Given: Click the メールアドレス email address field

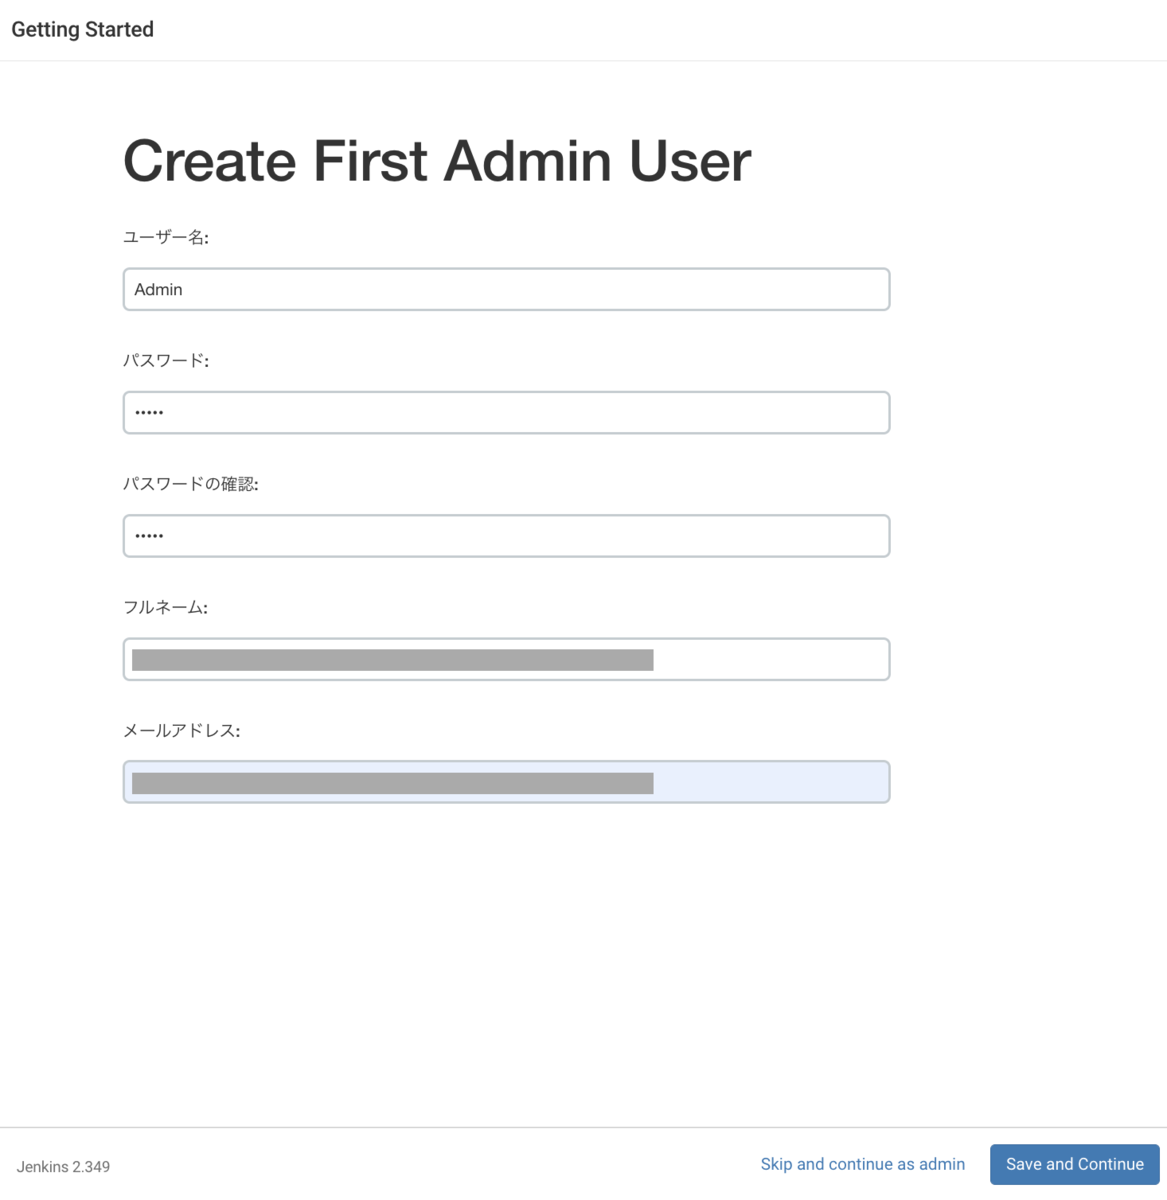Looking at the screenshot, I should (770, 782).
